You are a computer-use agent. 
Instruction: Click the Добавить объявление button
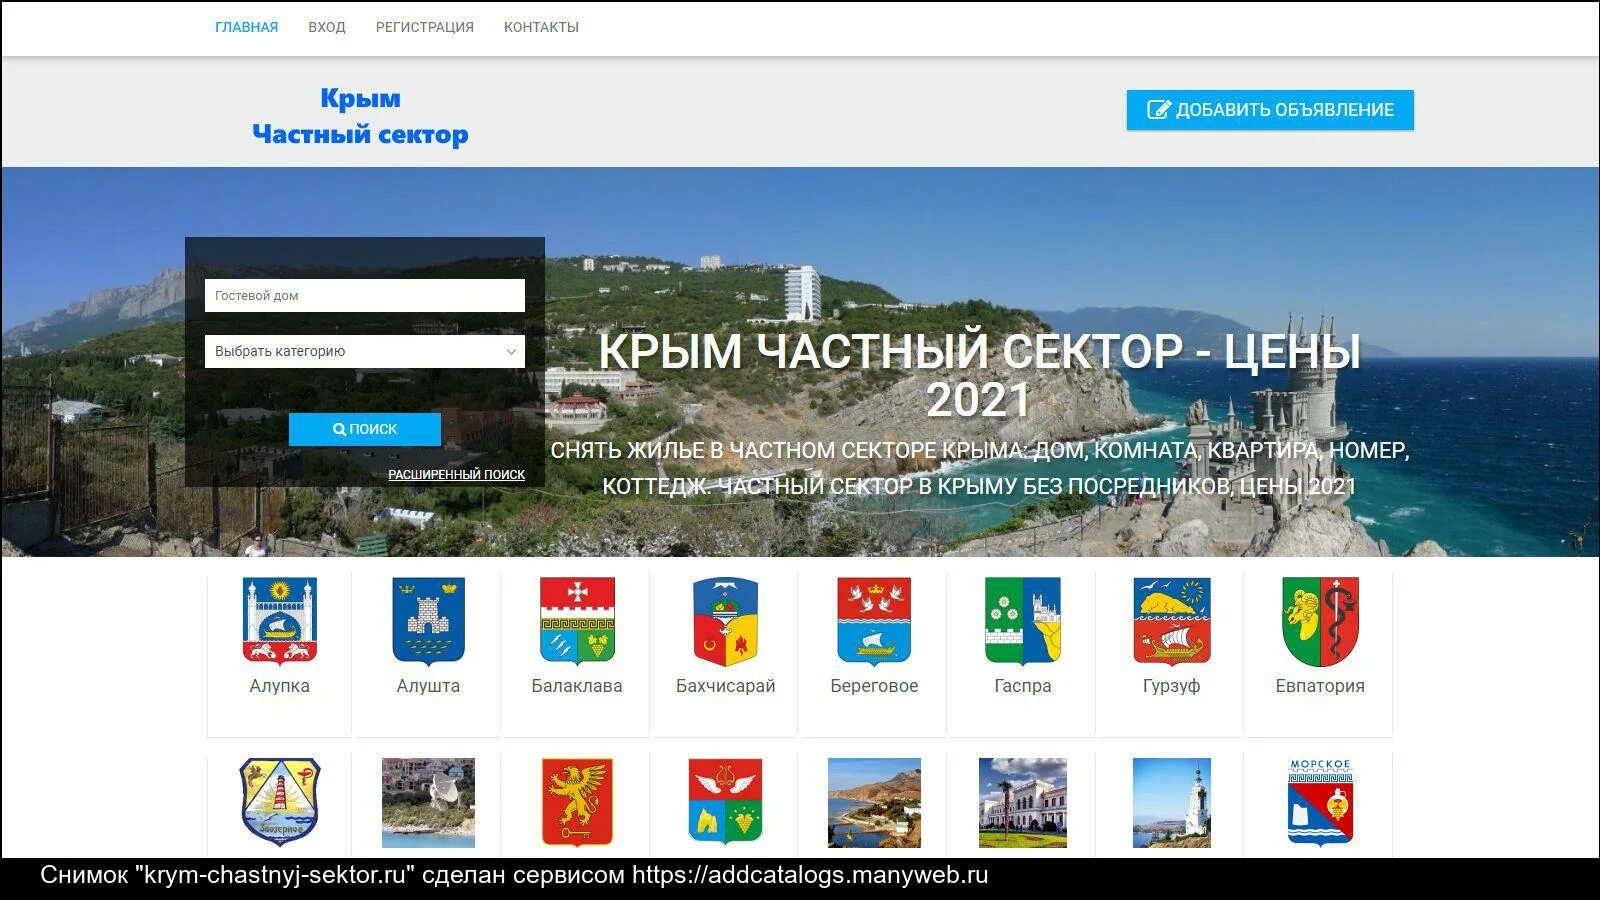click(1270, 110)
